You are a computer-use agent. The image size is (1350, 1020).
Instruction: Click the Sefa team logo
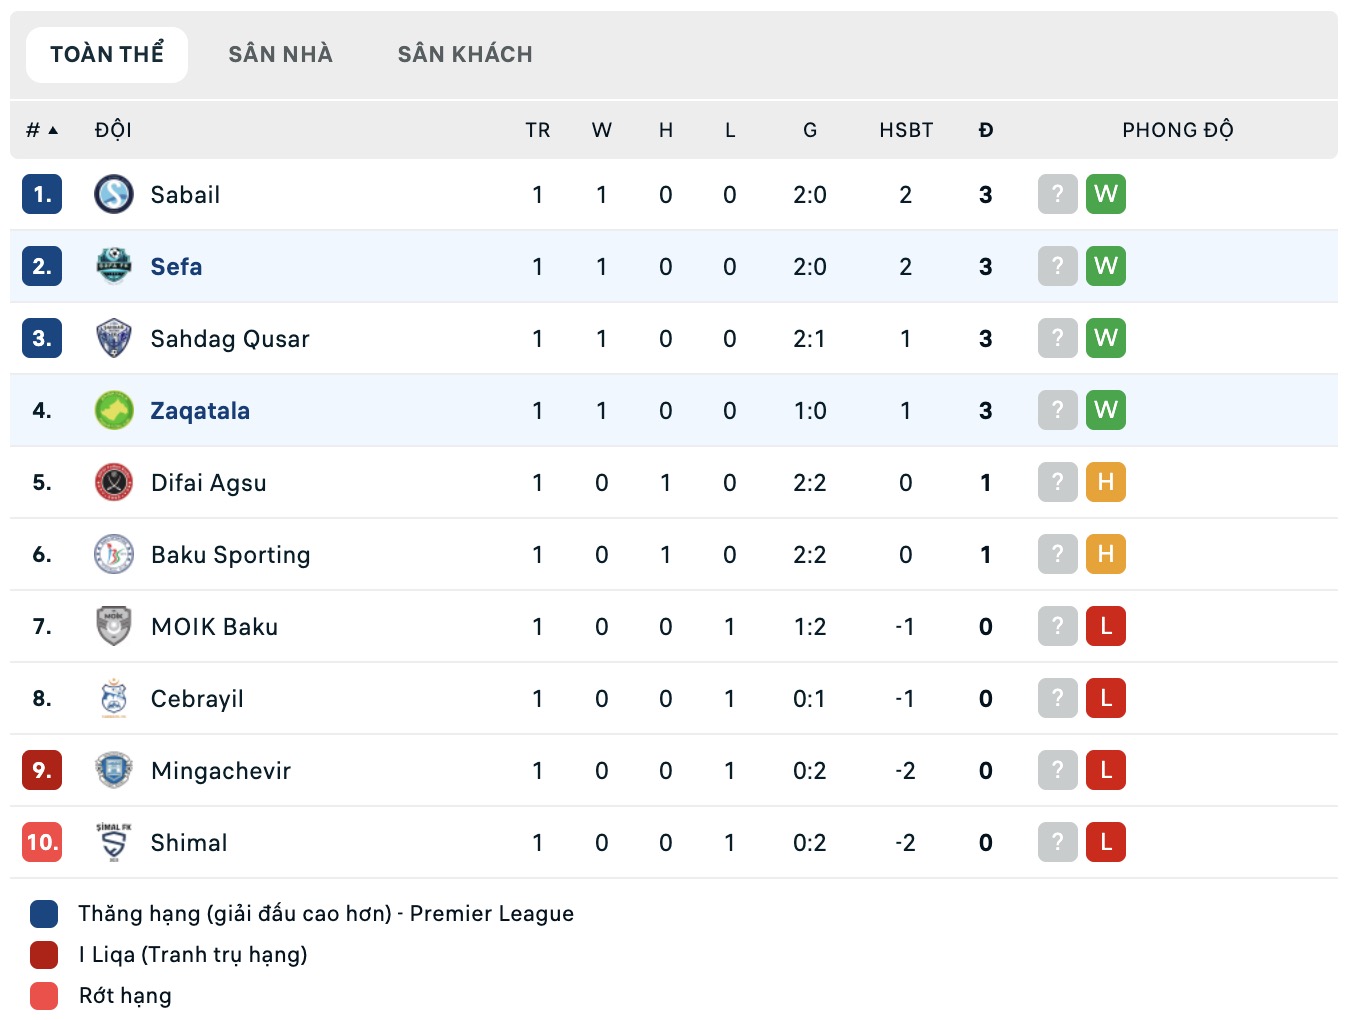(113, 266)
